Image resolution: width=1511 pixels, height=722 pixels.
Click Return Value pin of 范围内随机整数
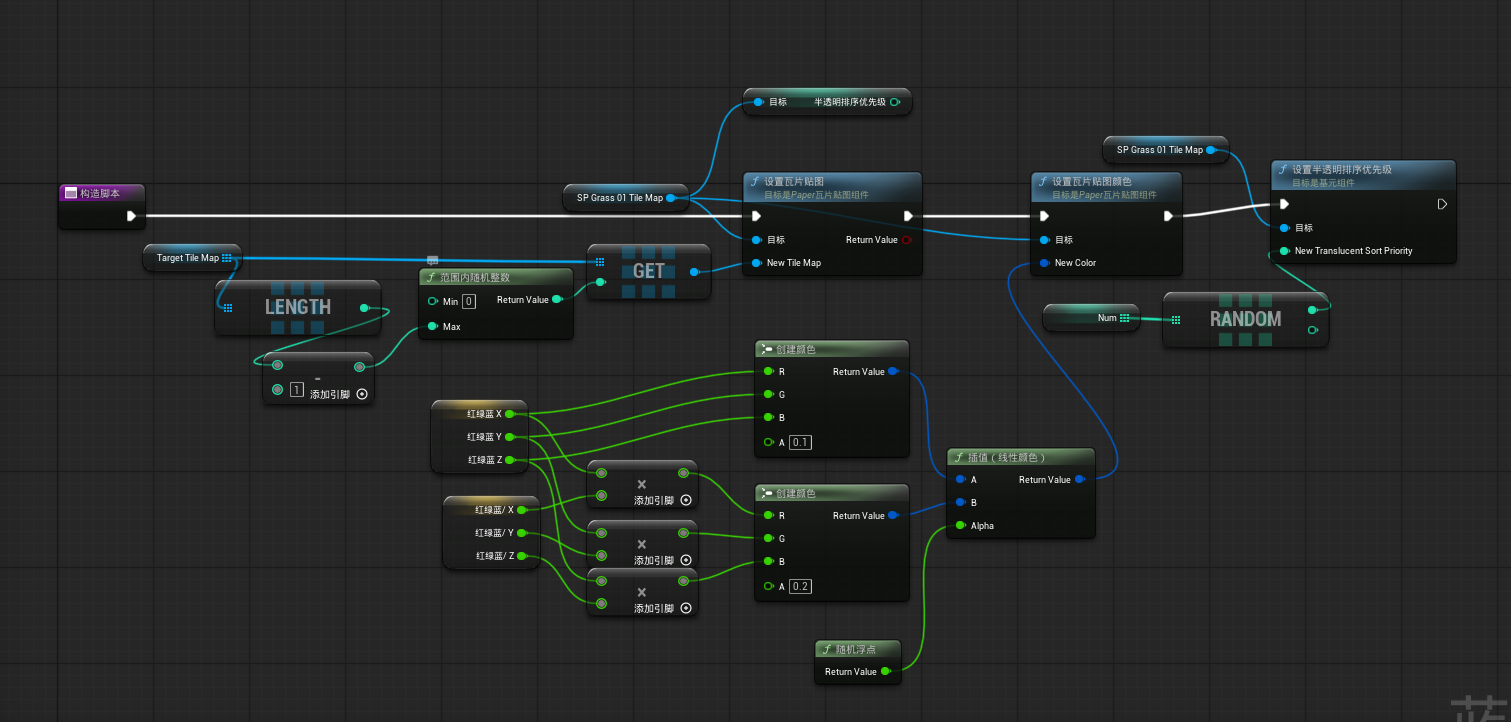pos(557,299)
